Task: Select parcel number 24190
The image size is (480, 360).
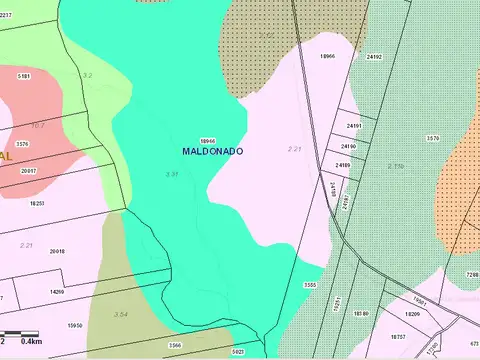Action: (349, 146)
